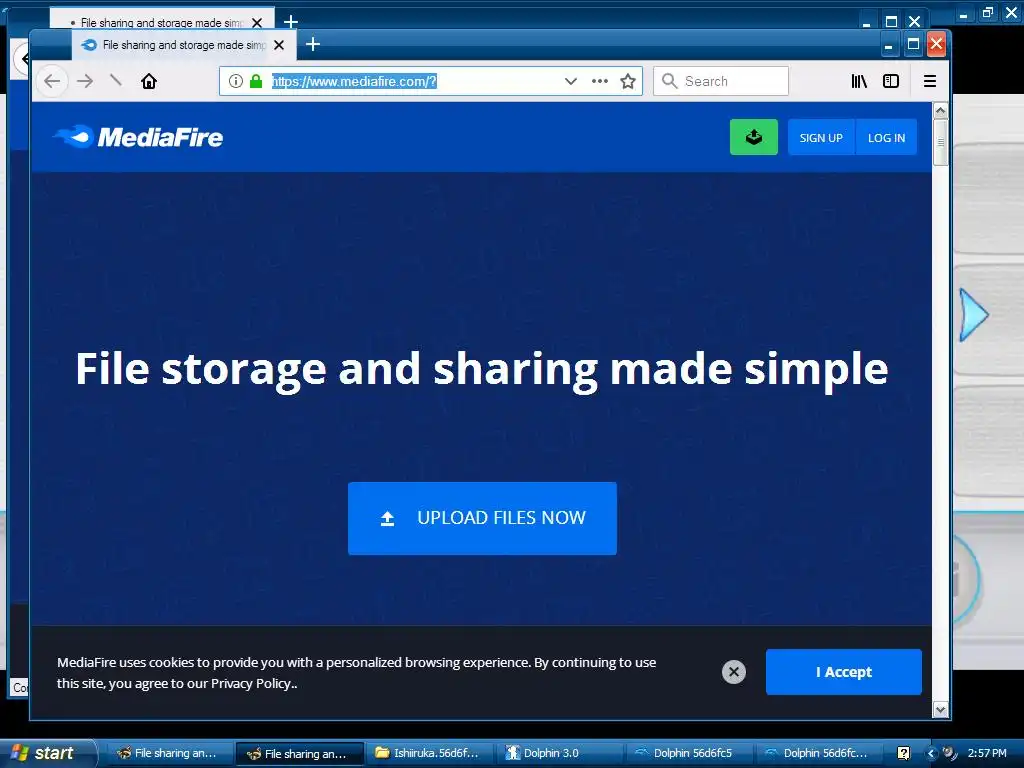Click the MediaFire flame logo
Image resolution: width=1024 pixels, height=768 pixels.
[138, 137]
